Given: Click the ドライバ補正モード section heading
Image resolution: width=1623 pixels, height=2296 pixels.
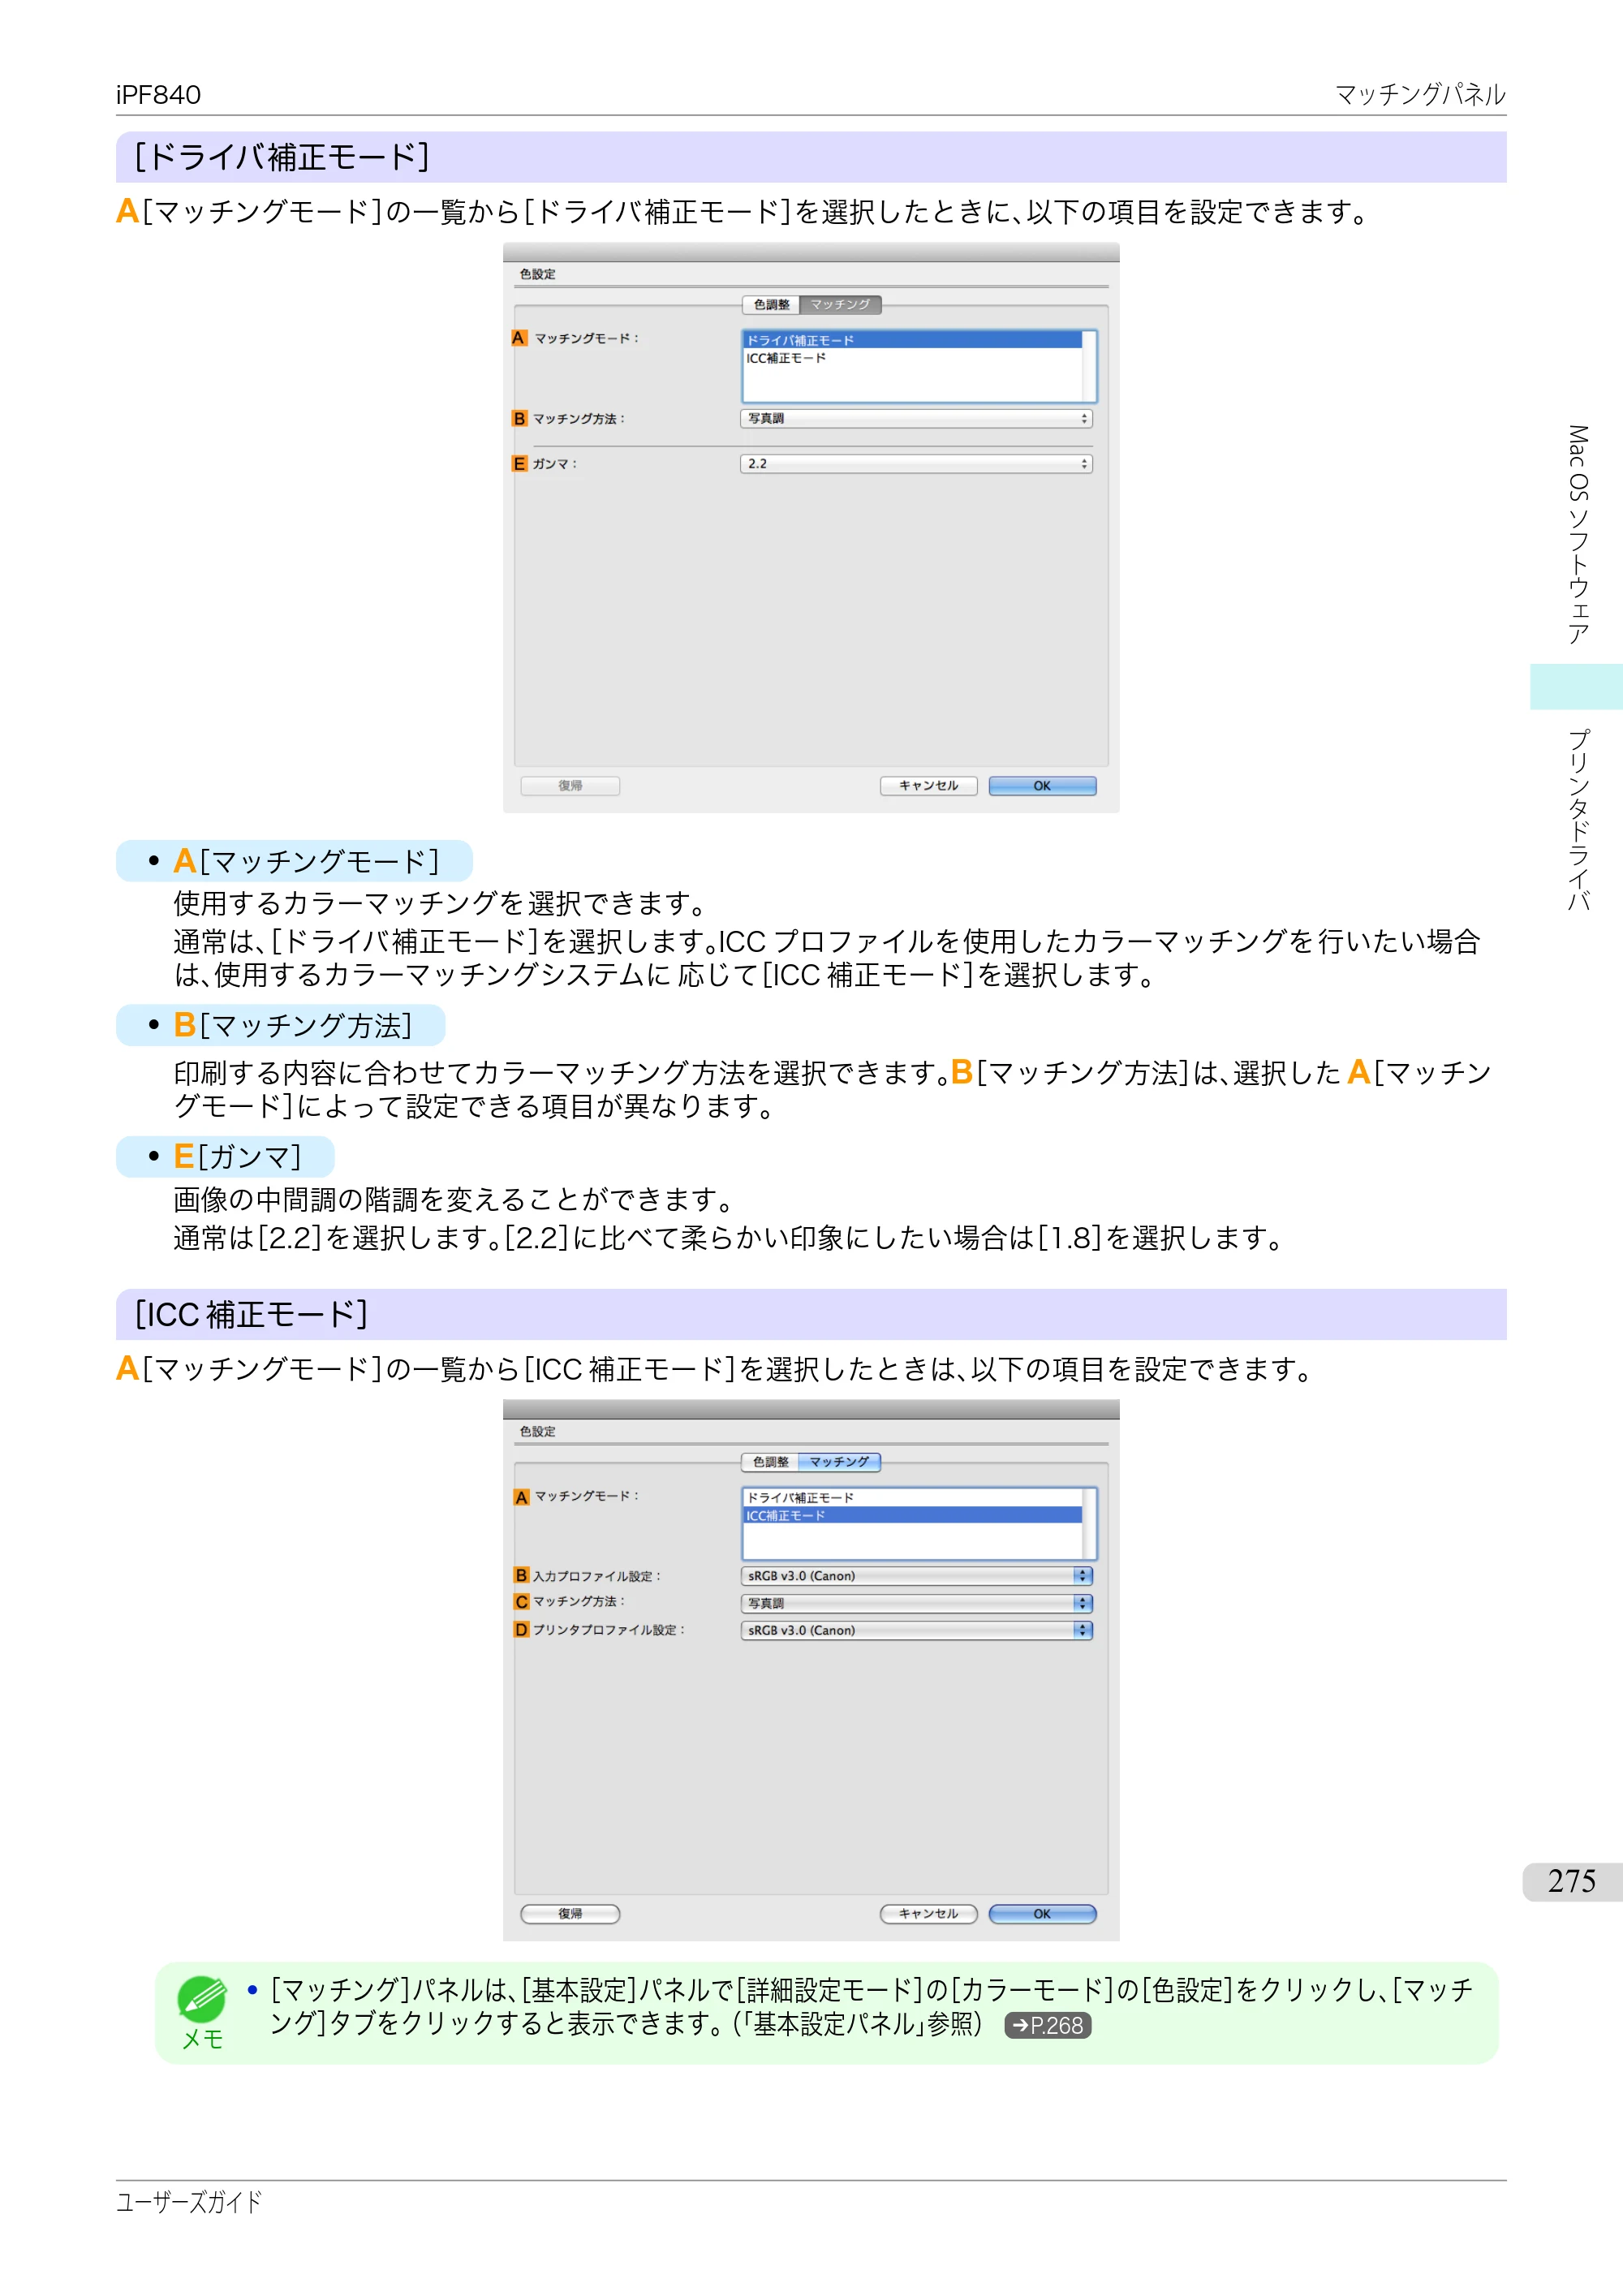Looking at the screenshot, I should [x=282, y=157].
